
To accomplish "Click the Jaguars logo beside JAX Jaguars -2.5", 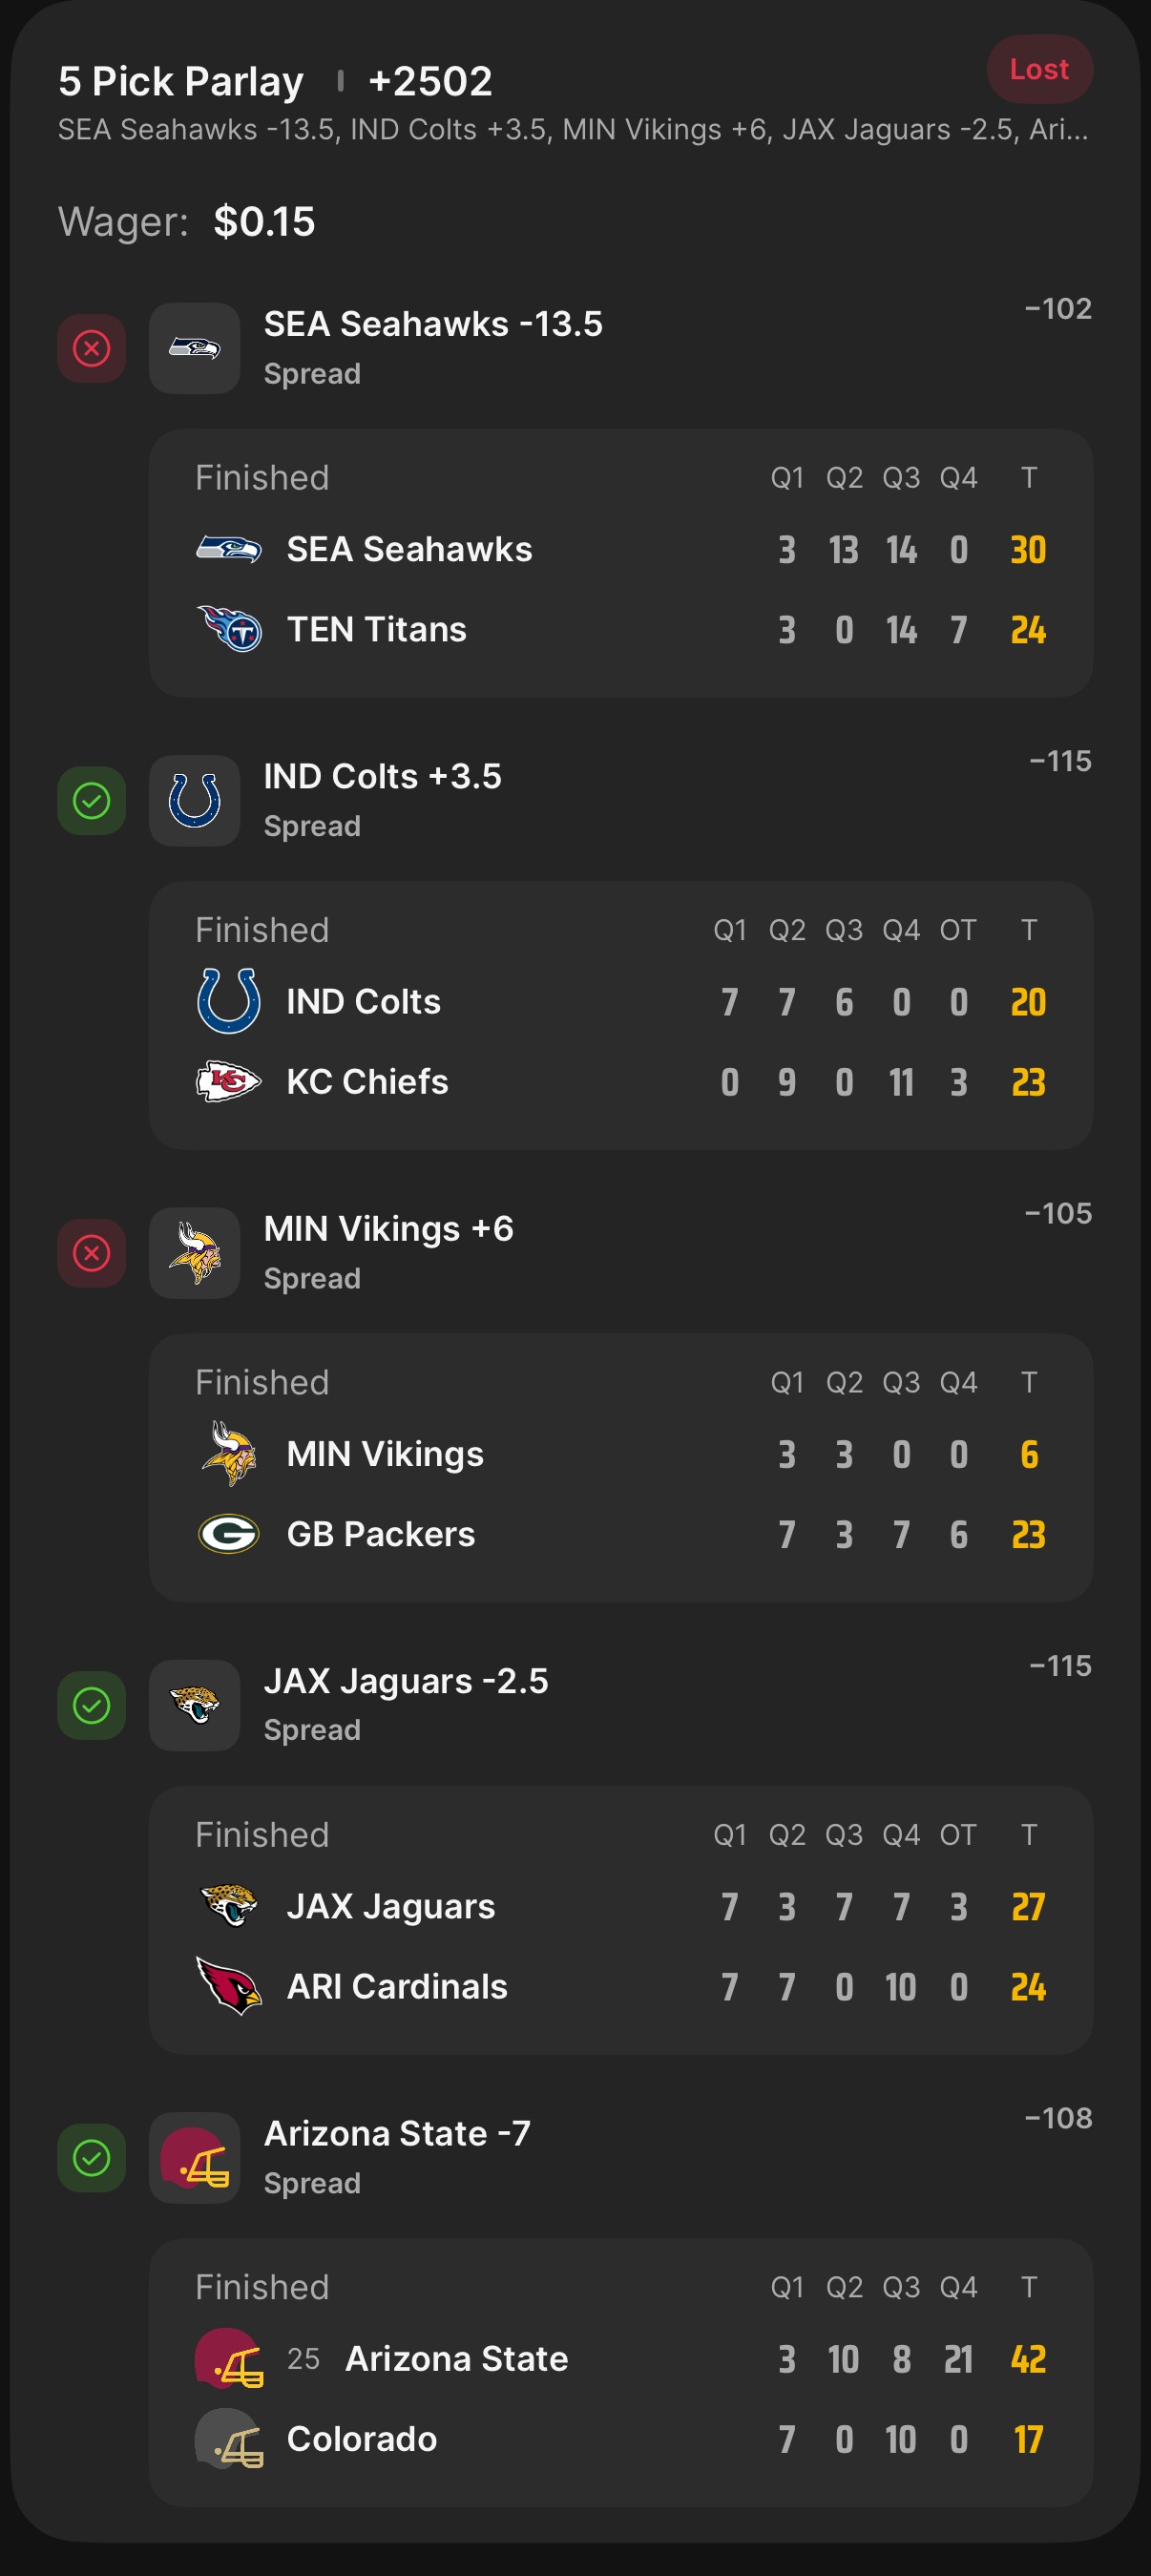I will pyautogui.click(x=194, y=1705).
